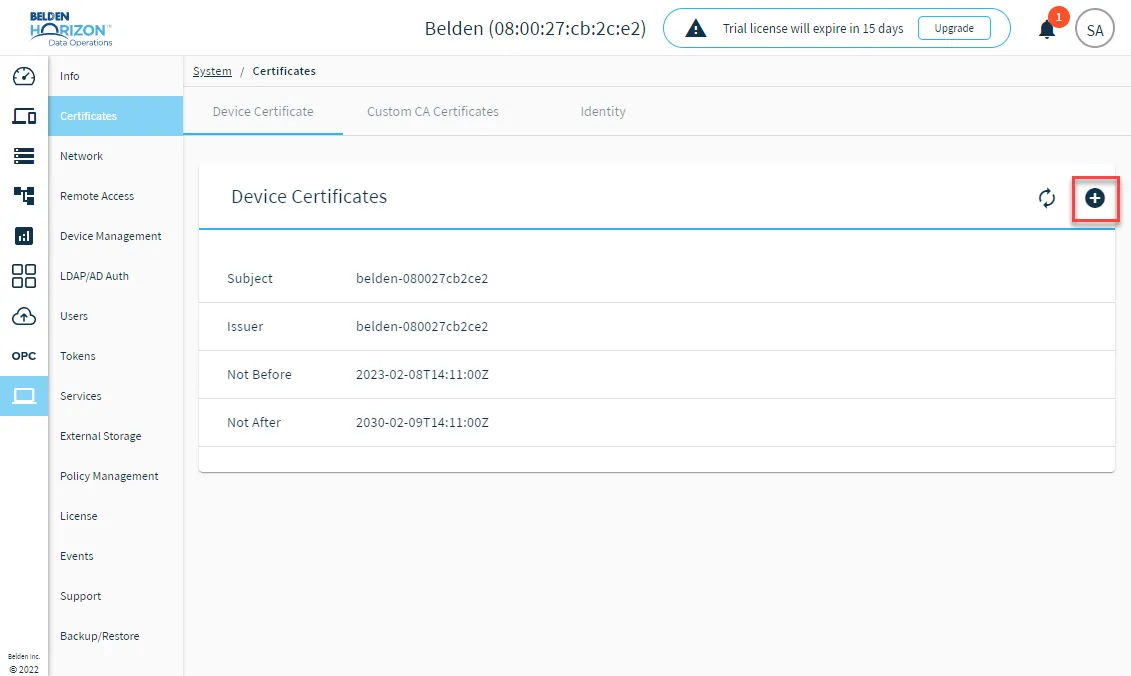Select Certificates in the System menu
1131x676 pixels.
point(115,115)
